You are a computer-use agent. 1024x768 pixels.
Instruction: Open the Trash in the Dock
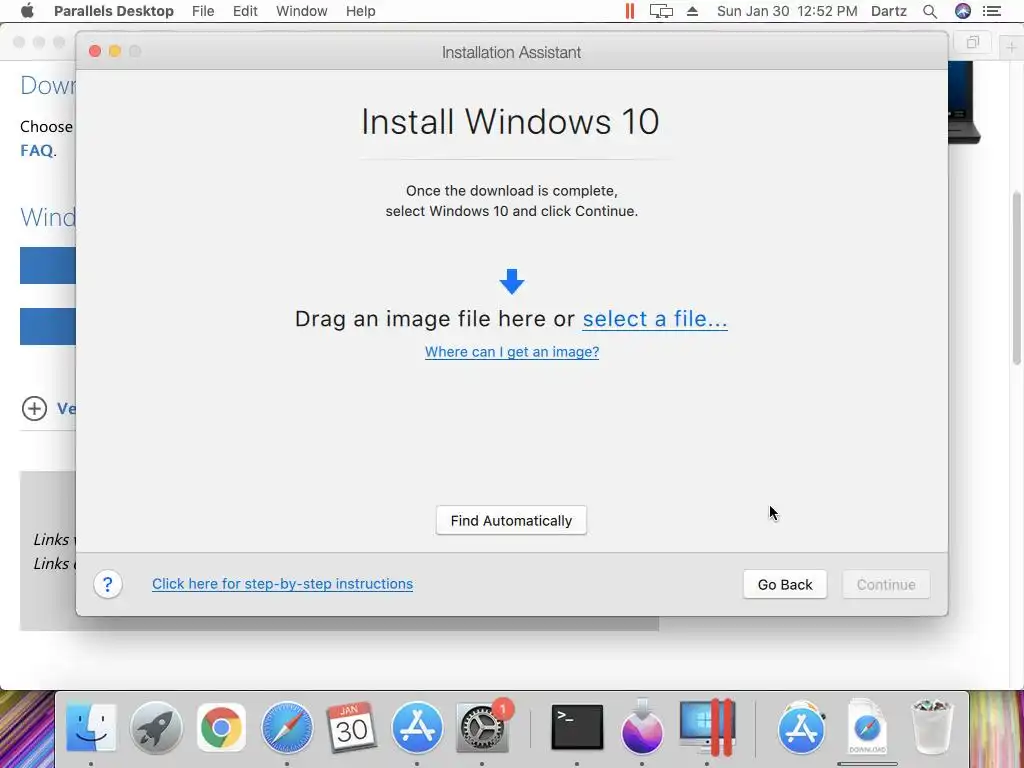[x=932, y=727]
